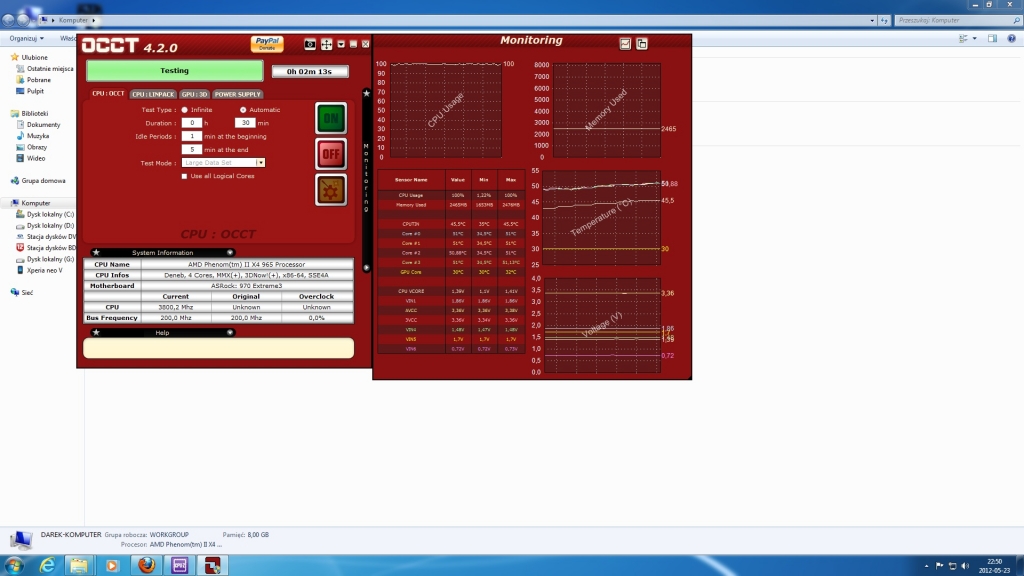Open the OCCT title bar dropdown arrow menu
This screenshot has height=576, width=1024.
click(341, 44)
